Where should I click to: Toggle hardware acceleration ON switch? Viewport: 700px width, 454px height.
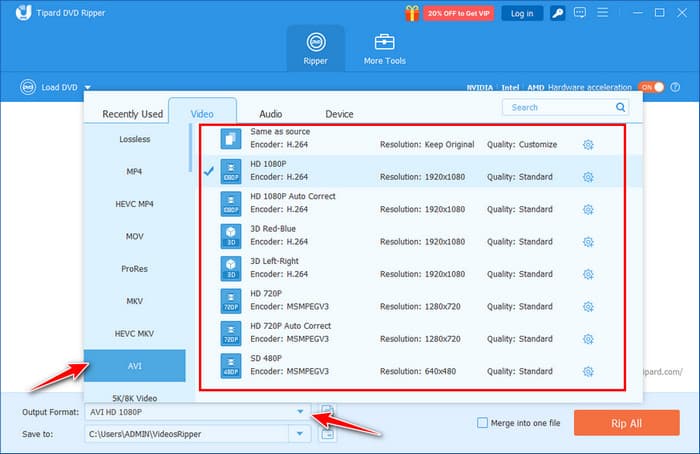click(651, 87)
